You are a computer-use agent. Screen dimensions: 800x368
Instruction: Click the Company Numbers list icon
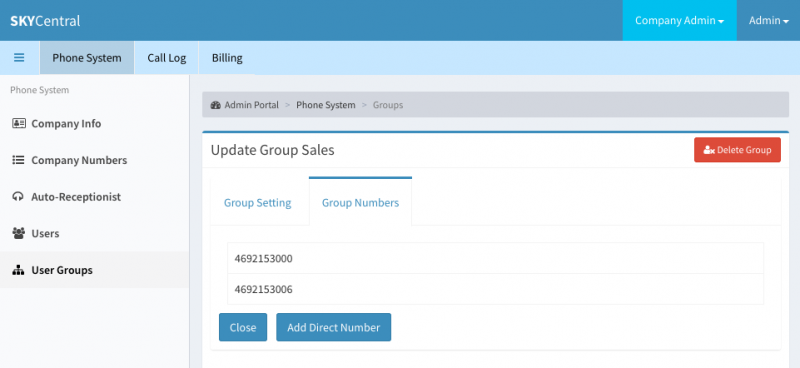(18, 160)
